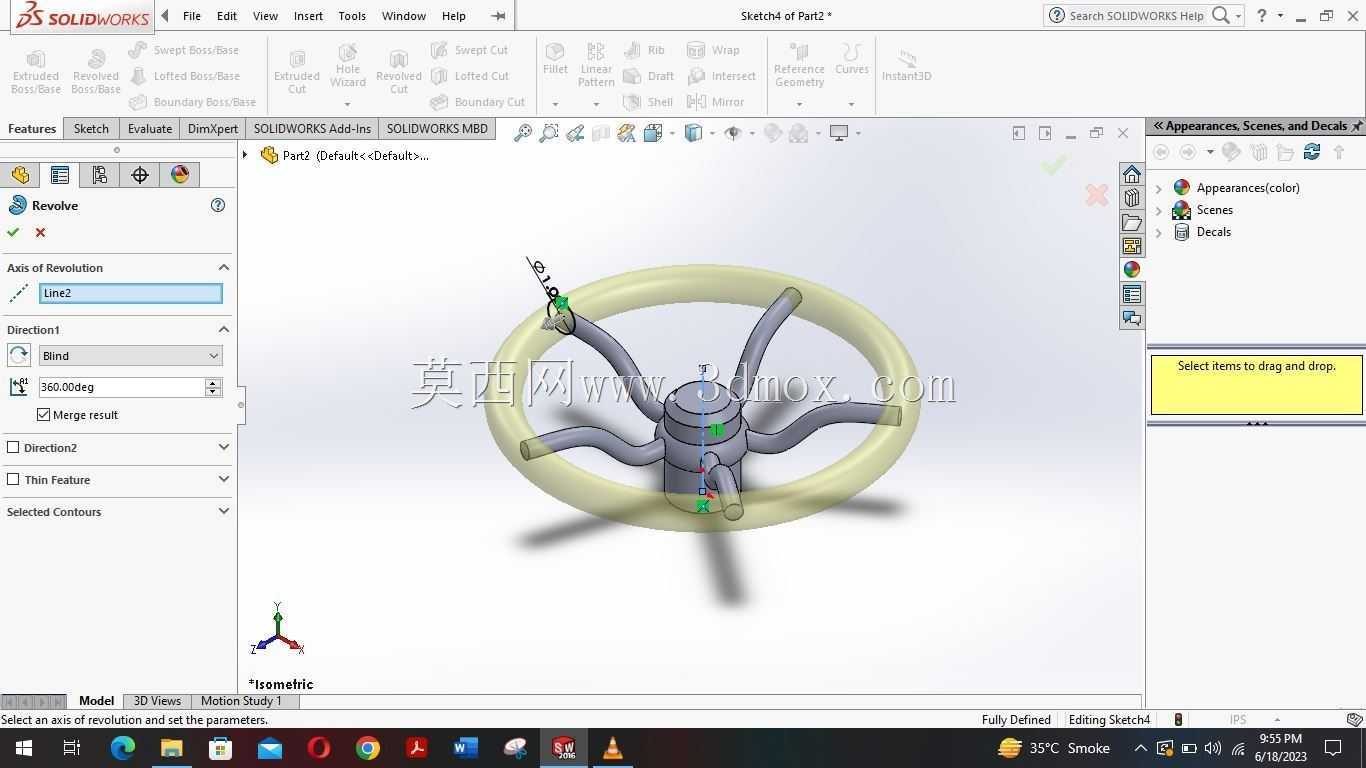1366x768 pixels.
Task: Click Instant3D button
Action: click(906, 66)
